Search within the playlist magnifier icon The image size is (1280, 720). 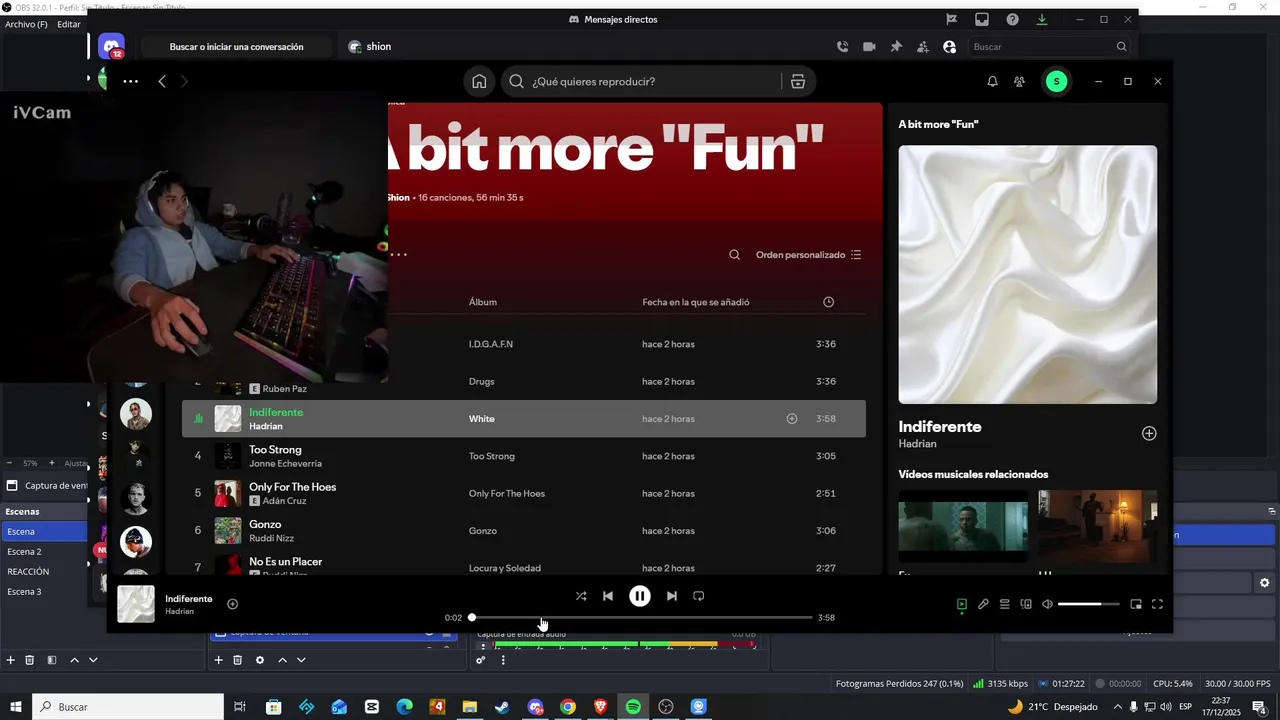point(734,255)
